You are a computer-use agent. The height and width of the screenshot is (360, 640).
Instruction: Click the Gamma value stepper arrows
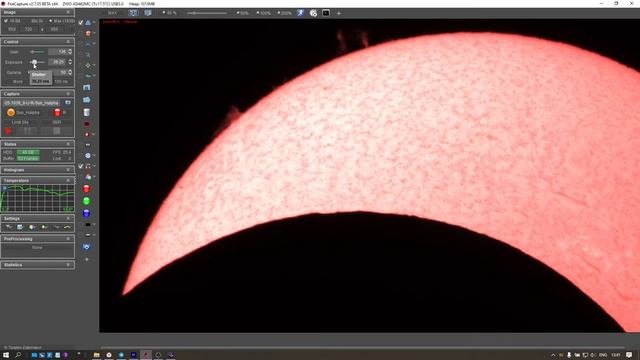point(70,72)
